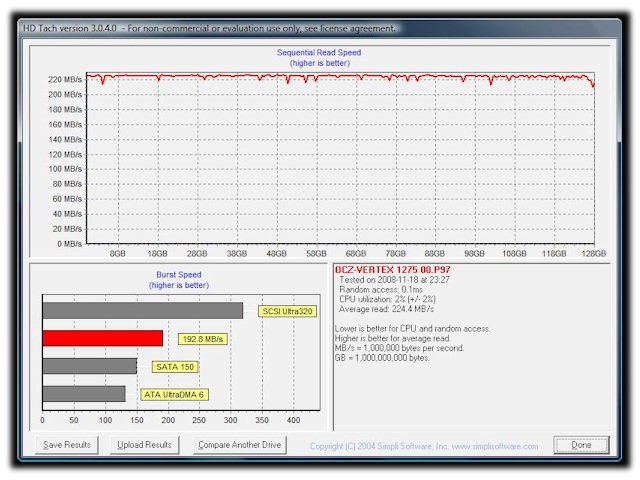Click the 220 MB/s axis label
The height and width of the screenshot is (480, 640).
[65, 80]
